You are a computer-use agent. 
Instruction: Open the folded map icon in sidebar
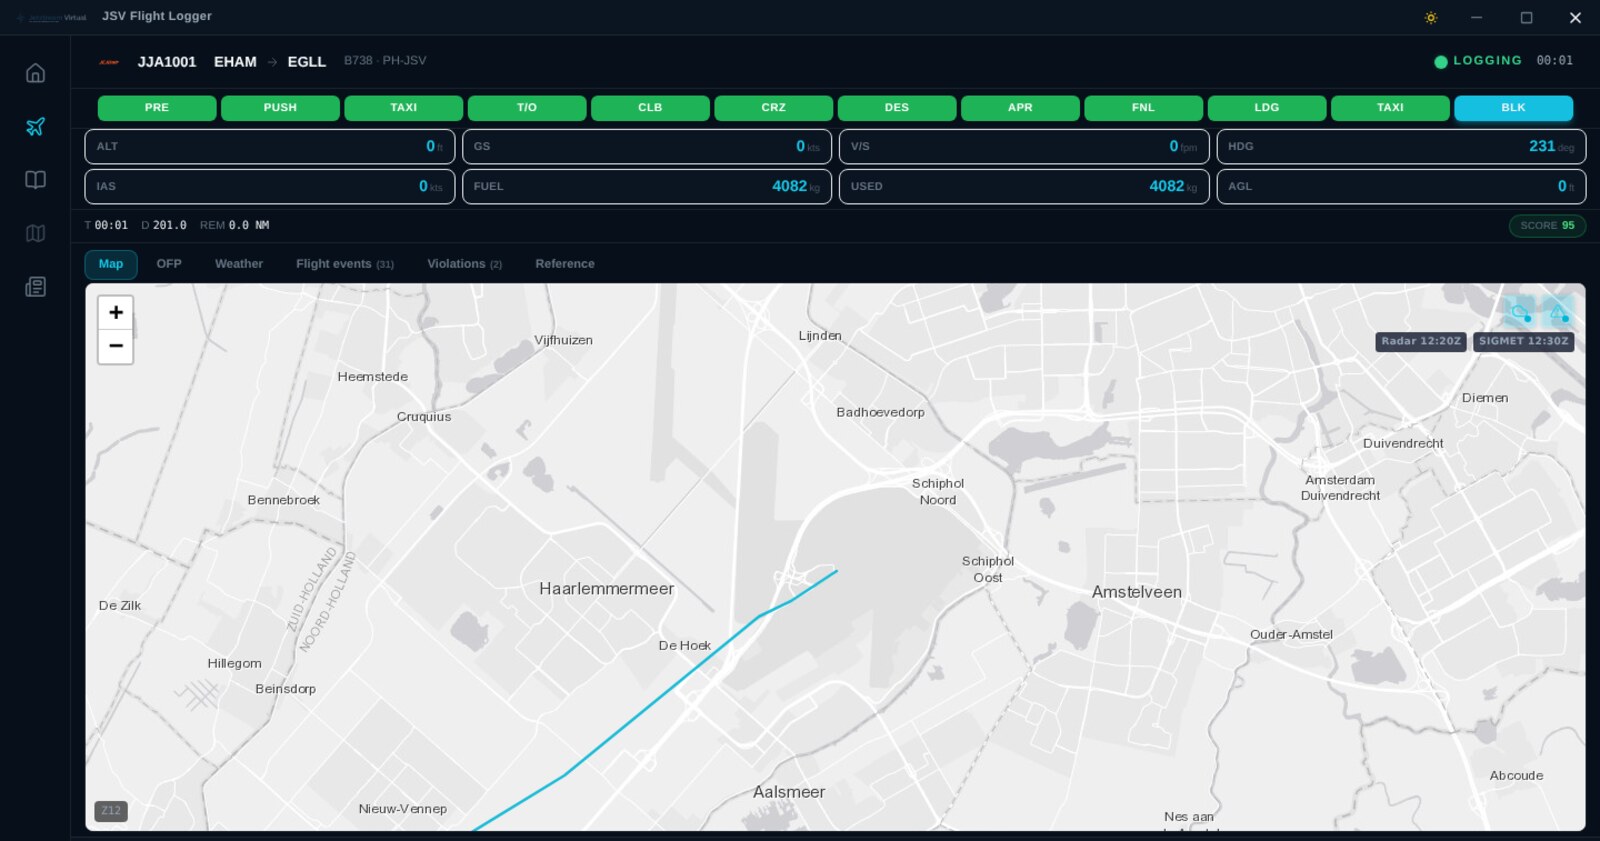pos(35,233)
